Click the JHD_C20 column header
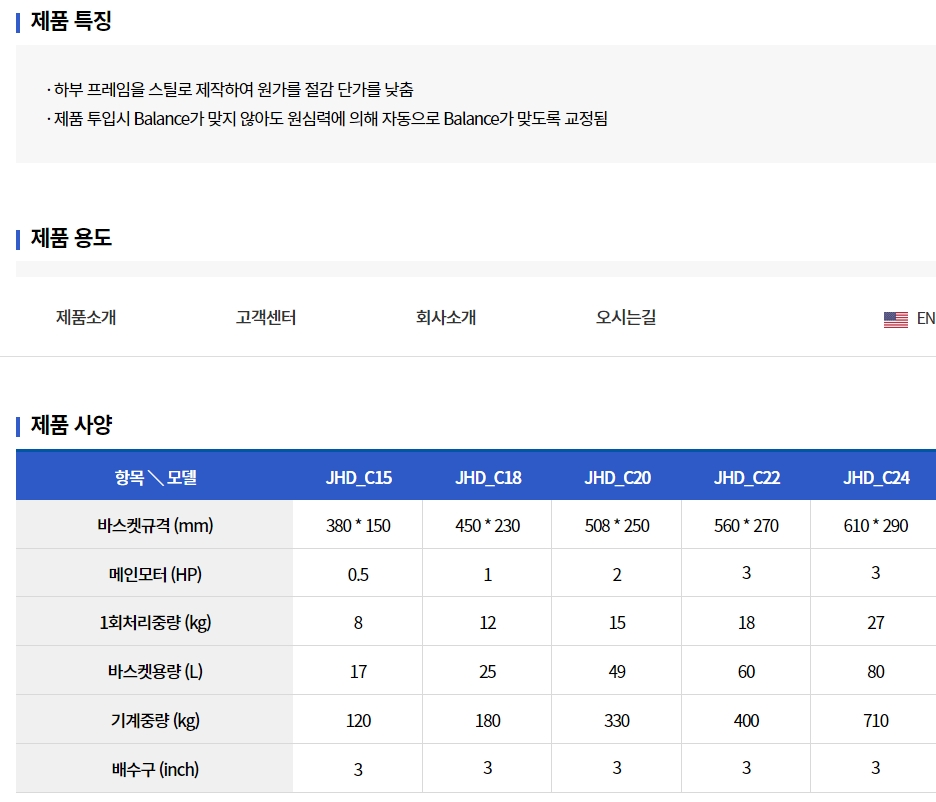Image resolution: width=936 pixels, height=802 pixels. 617,477
